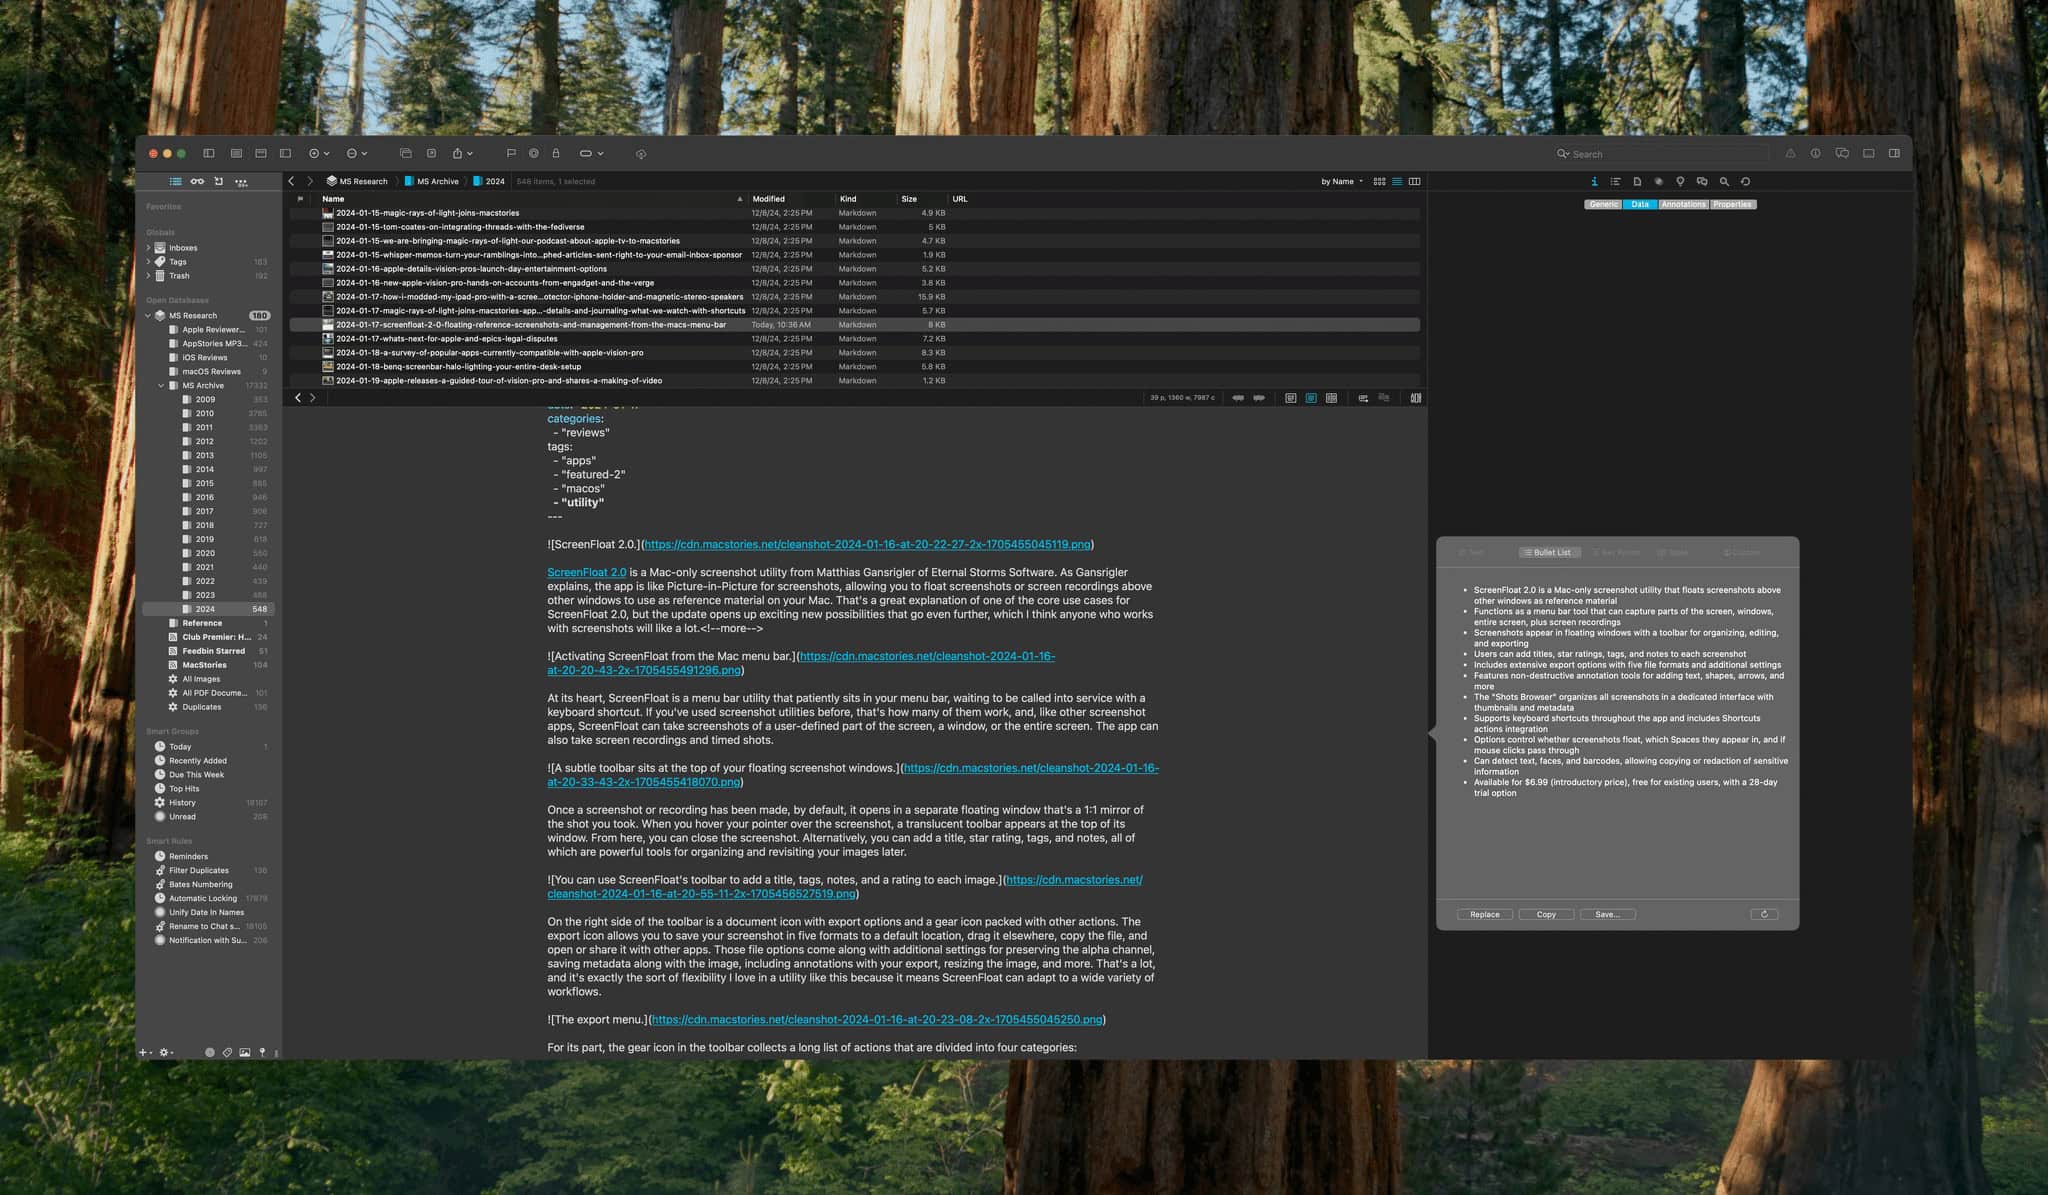Open the new item plus dropdown
Screen dimensions: 2048x1195
[x=319, y=153]
